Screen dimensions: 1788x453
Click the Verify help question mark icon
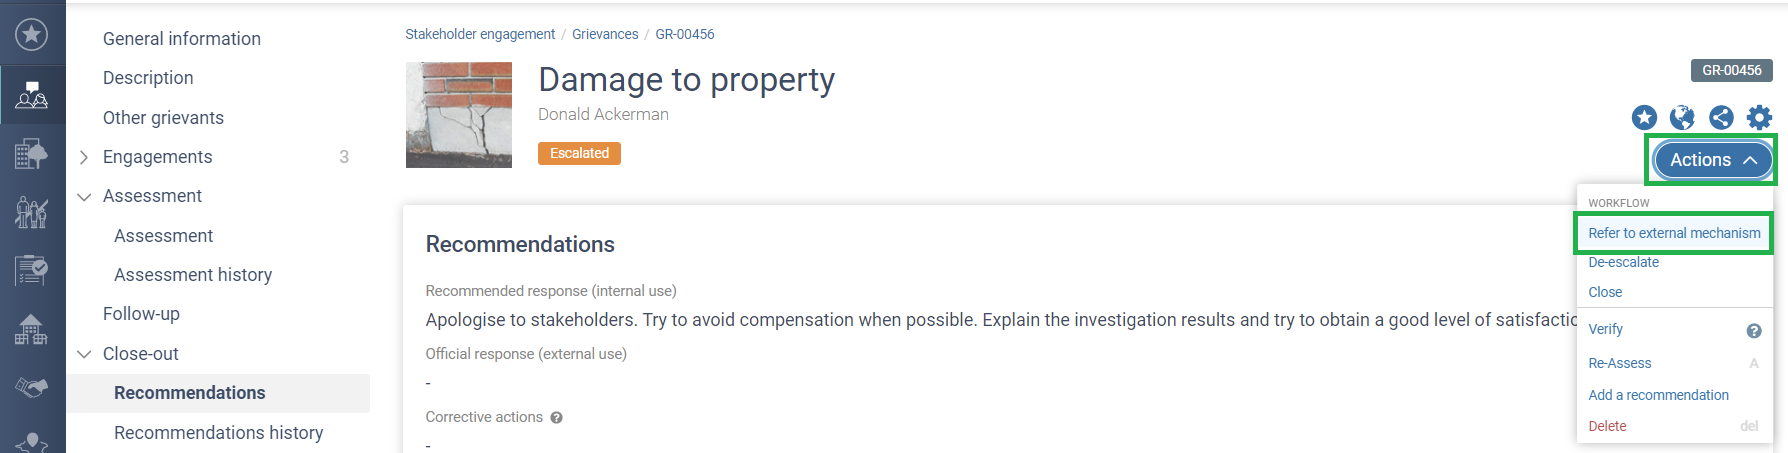[x=1754, y=331]
